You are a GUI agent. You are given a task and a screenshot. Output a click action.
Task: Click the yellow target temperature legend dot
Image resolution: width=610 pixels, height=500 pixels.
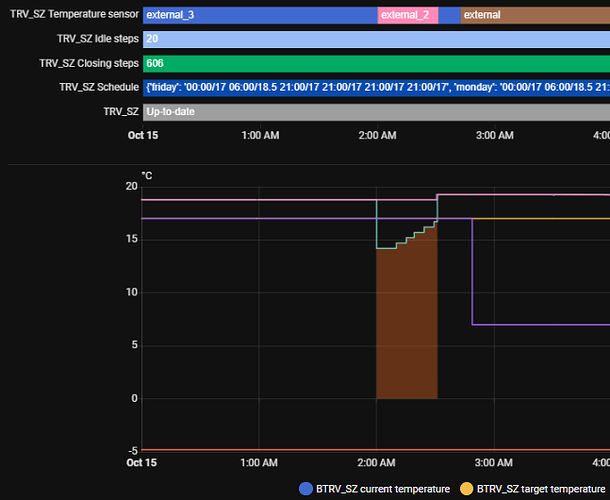467,489
